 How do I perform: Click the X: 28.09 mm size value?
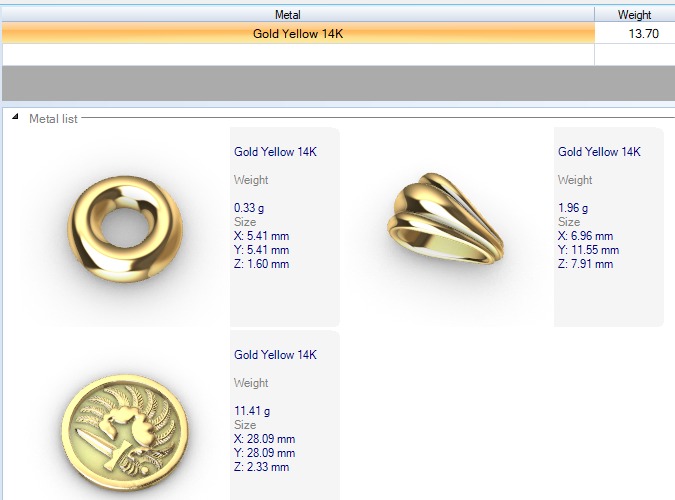264,439
